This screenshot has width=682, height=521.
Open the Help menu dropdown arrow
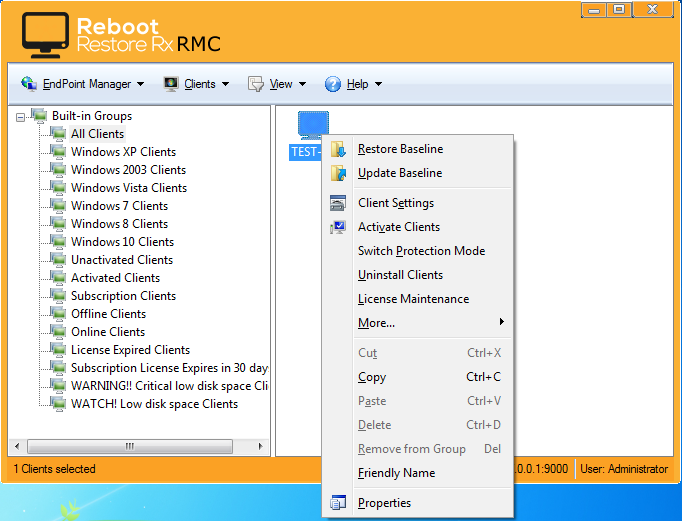(x=378, y=84)
